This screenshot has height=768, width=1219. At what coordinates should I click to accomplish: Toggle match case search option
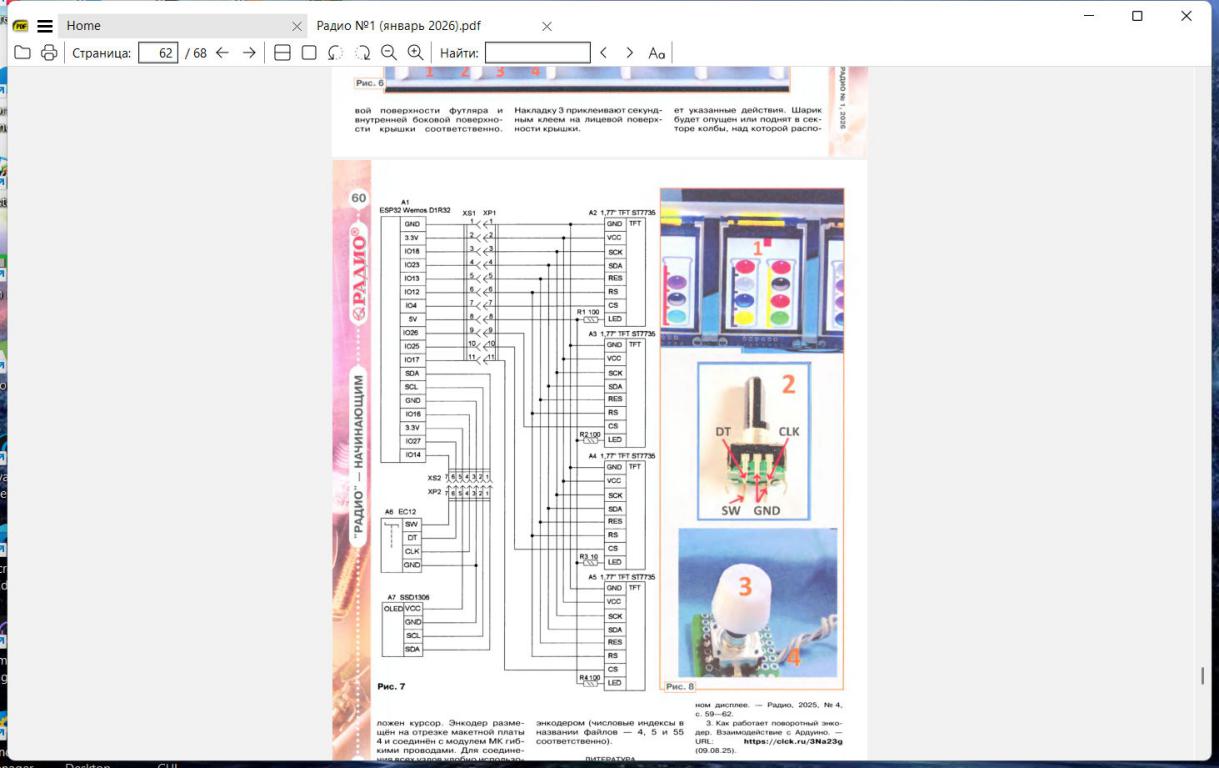point(657,53)
